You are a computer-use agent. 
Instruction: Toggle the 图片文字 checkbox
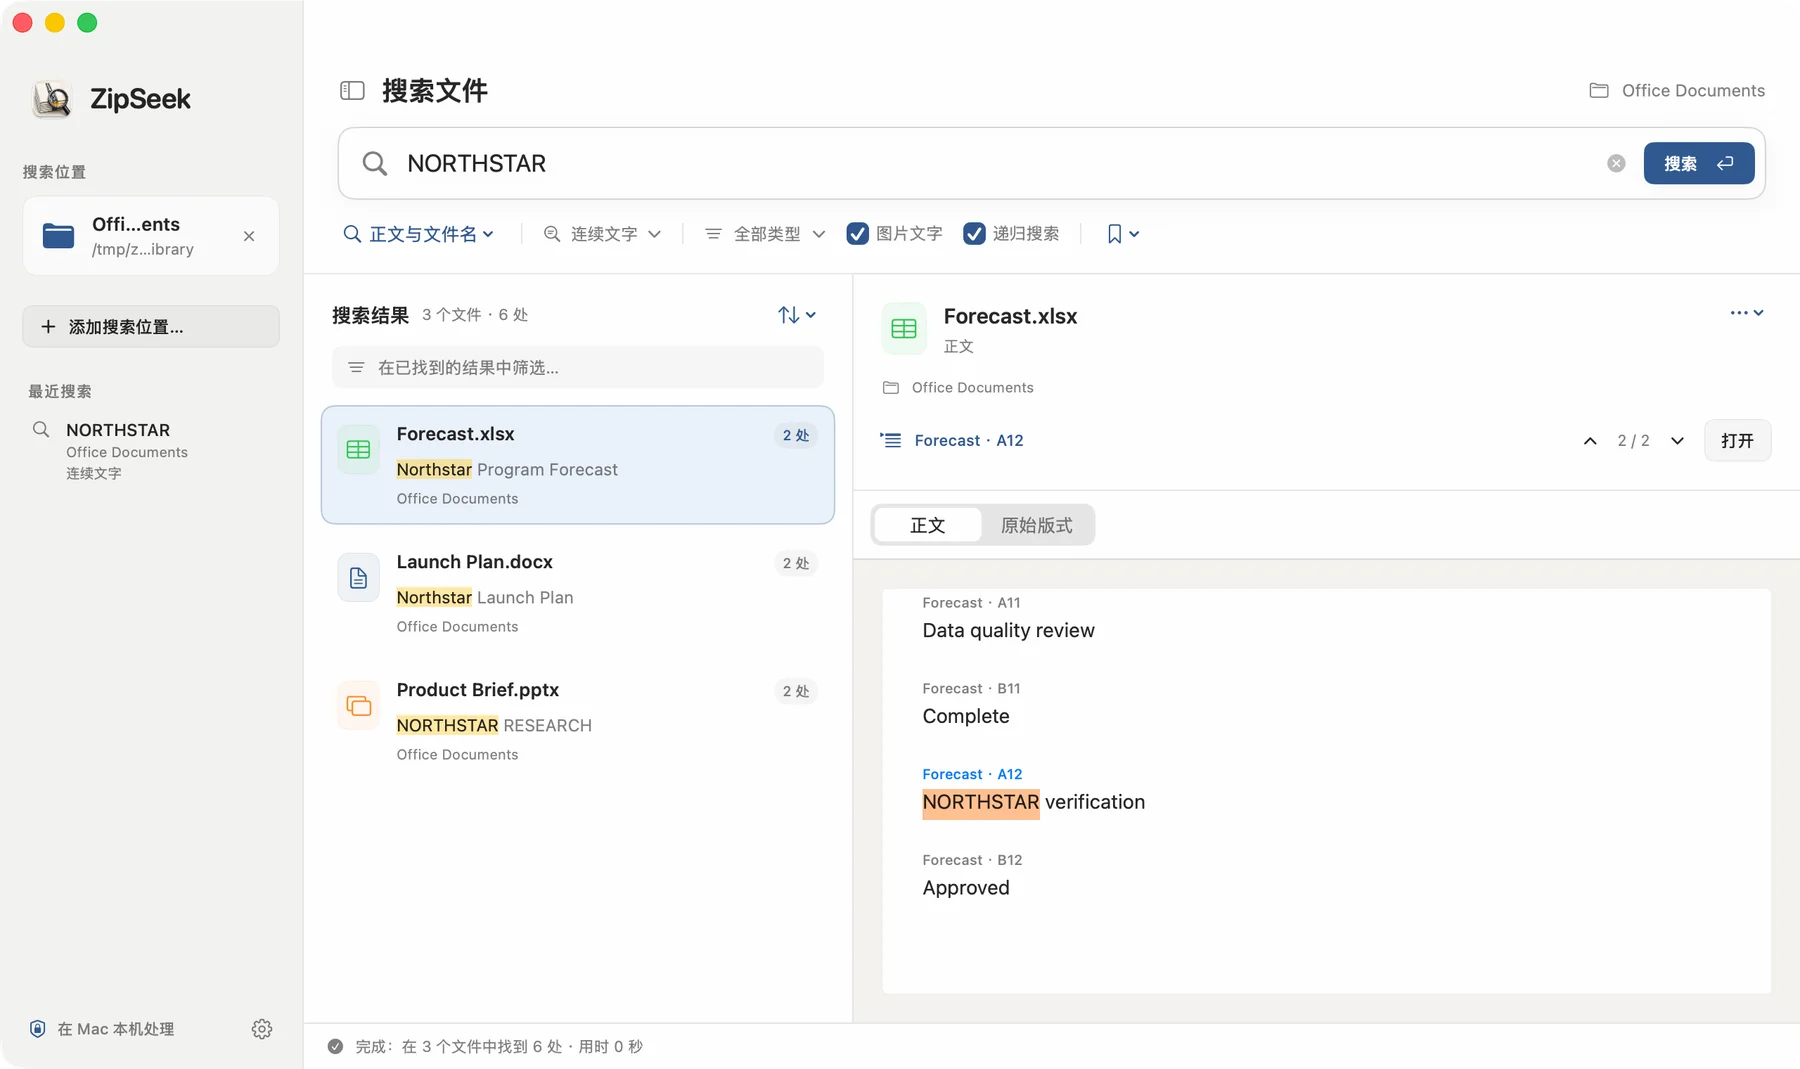point(857,234)
